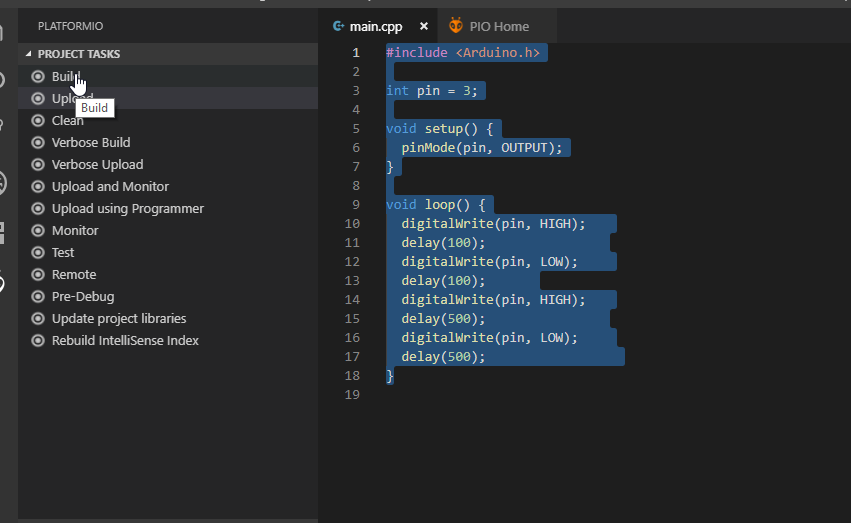Screen dimensions: 851x523
Task: Close the main.cpp tab
Action: [x=424, y=26]
